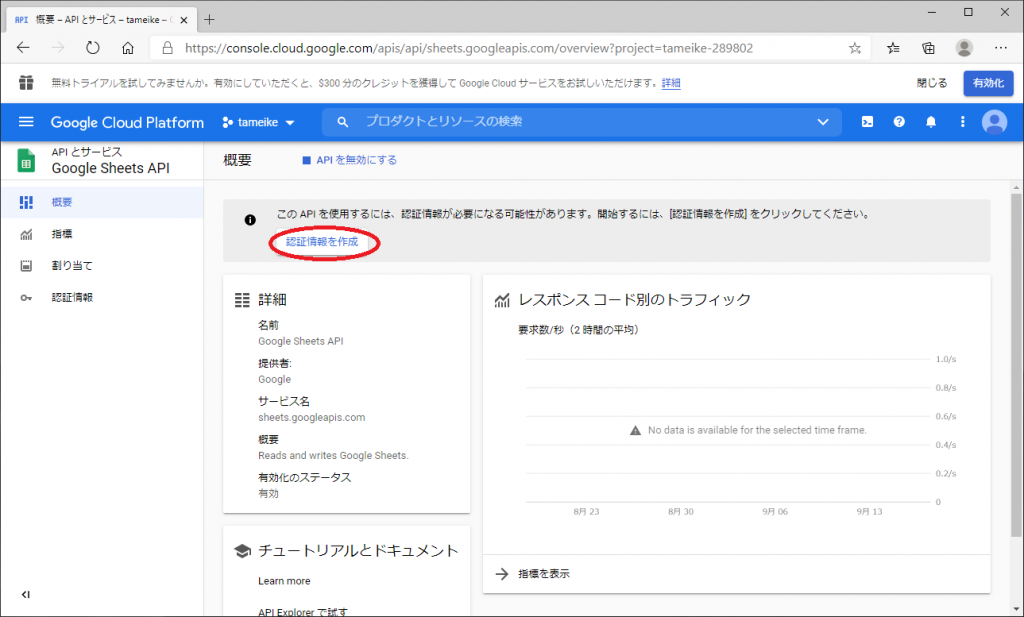Open the hamburger navigation menu
The height and width of the screenshot is (617, 1024).
click(x=26, y=122)
